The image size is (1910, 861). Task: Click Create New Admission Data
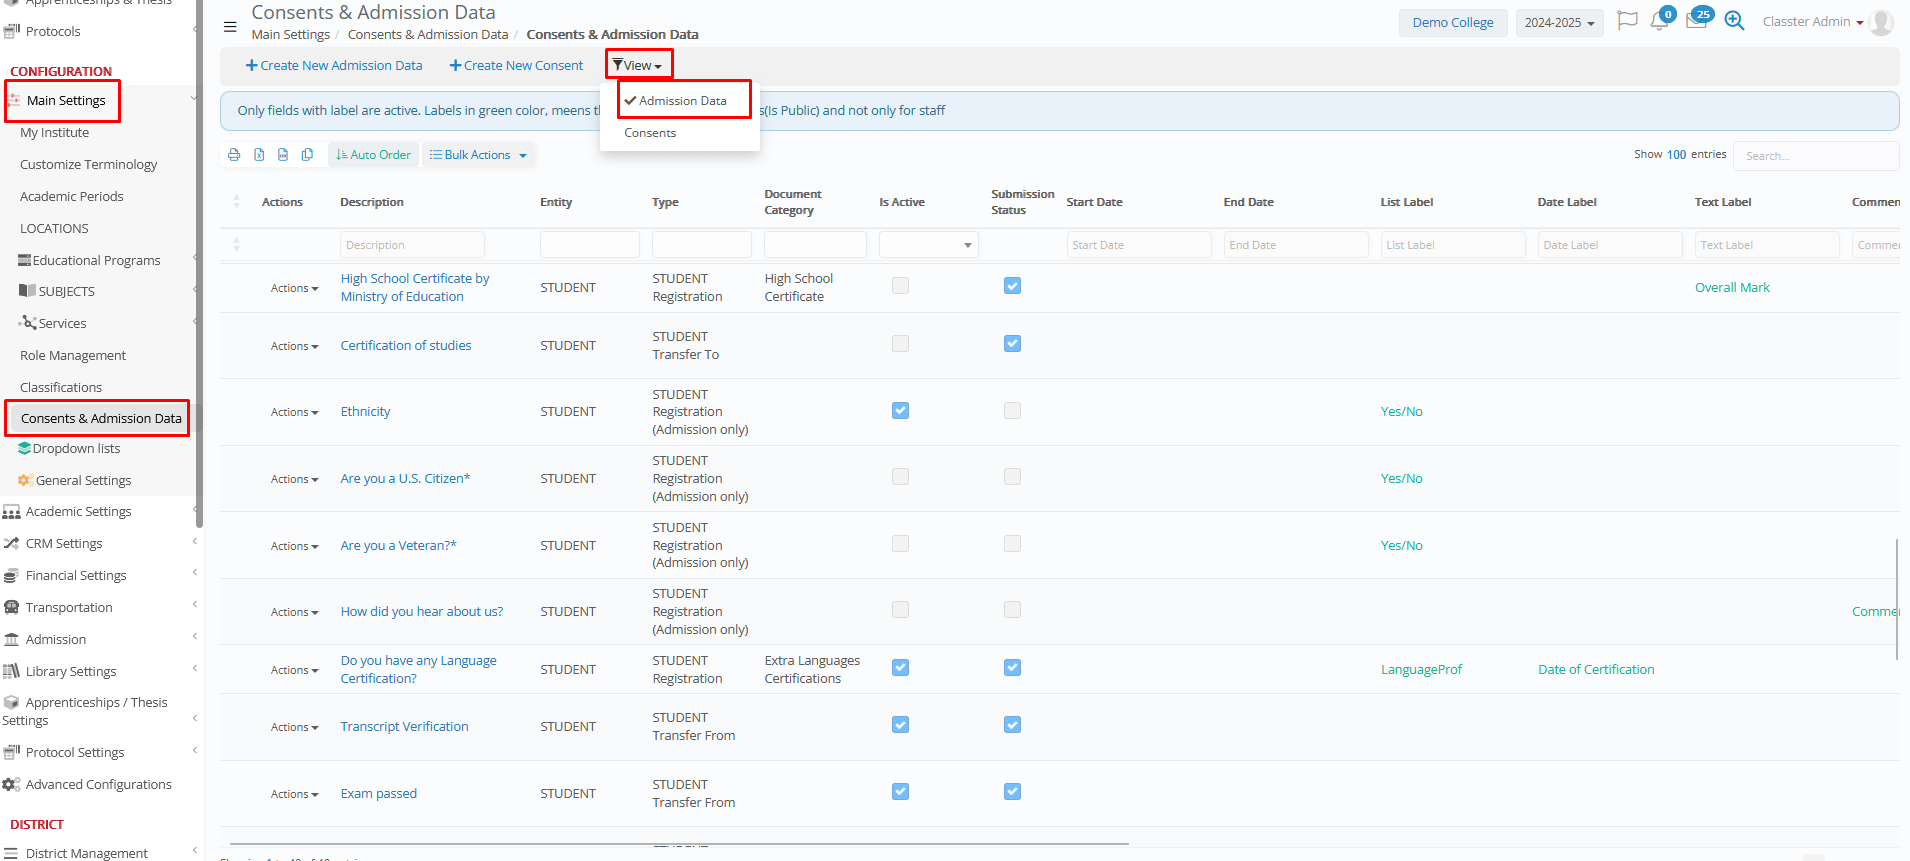coord(334,66)
